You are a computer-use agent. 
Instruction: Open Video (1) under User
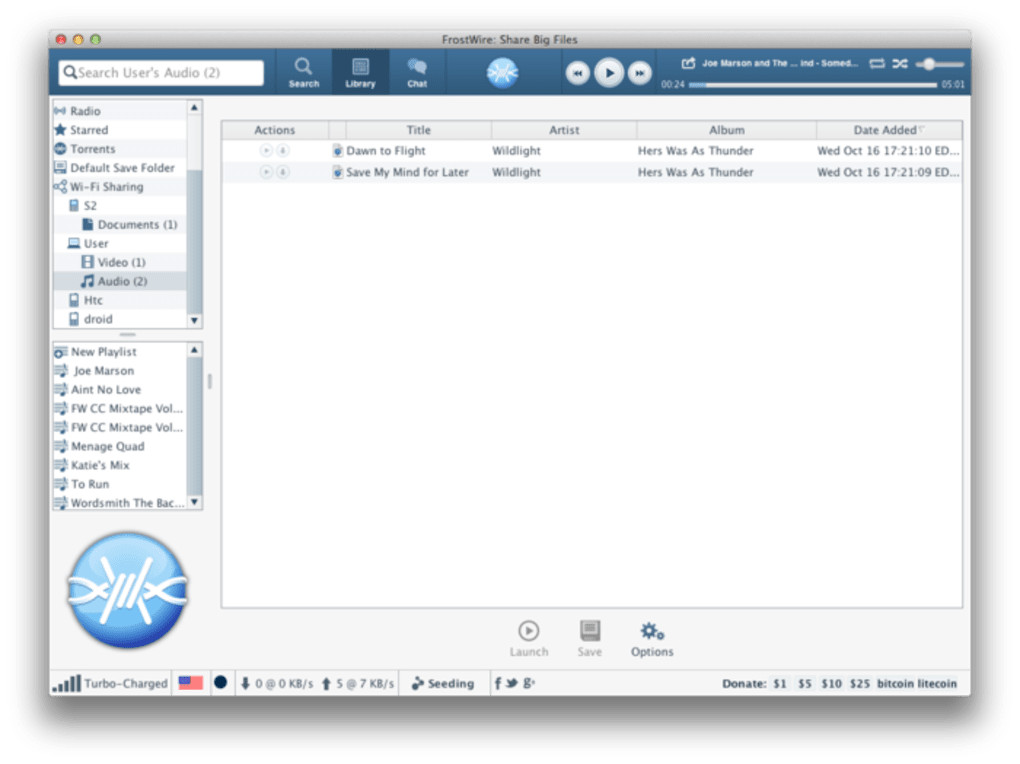[120, 262]
